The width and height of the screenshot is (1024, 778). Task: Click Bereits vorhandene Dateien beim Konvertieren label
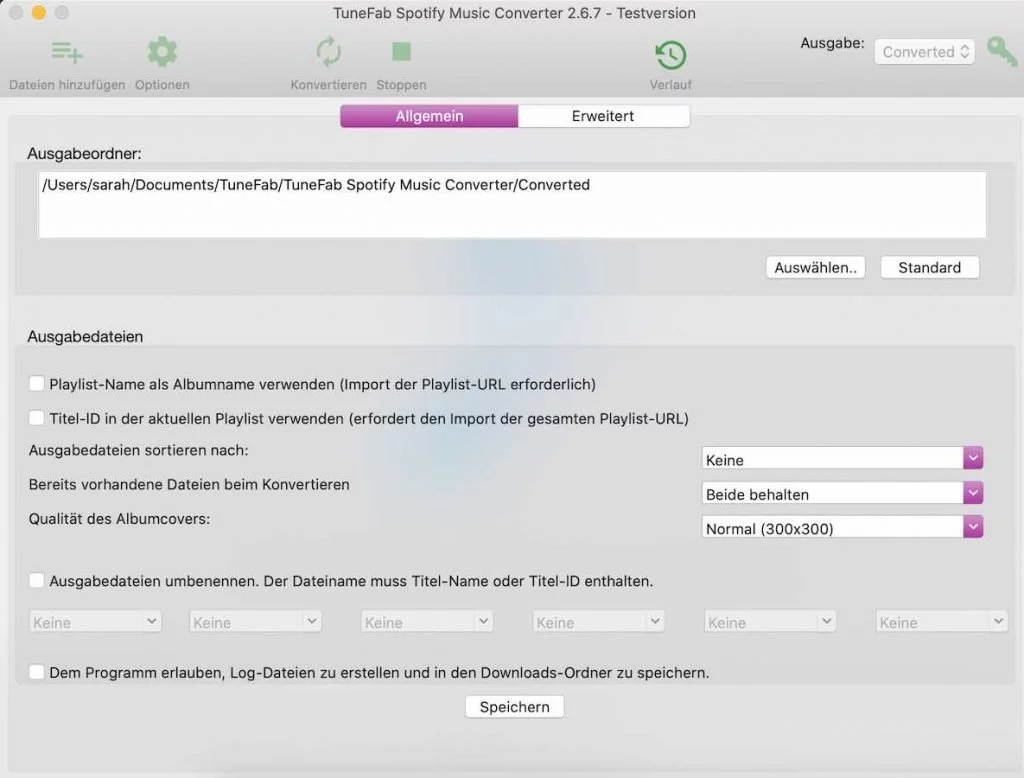point(189,484)
